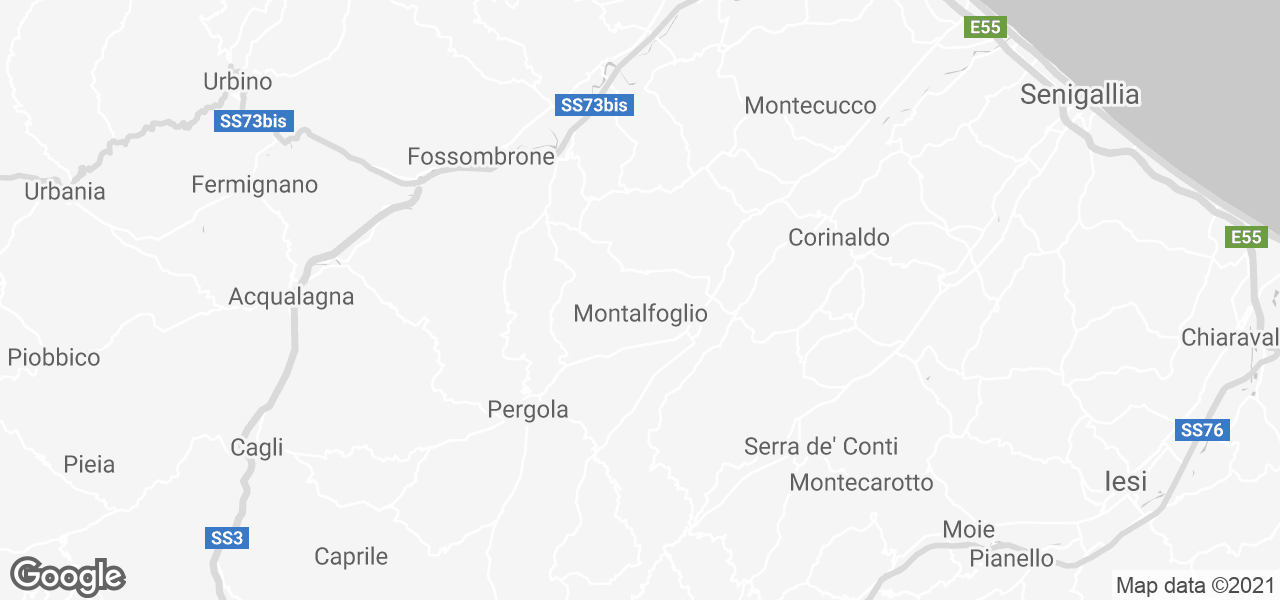This screenshot has width=1280, height=600.
Task: Click the SS73bis shield near Urbino
Action: pos(254,121)
